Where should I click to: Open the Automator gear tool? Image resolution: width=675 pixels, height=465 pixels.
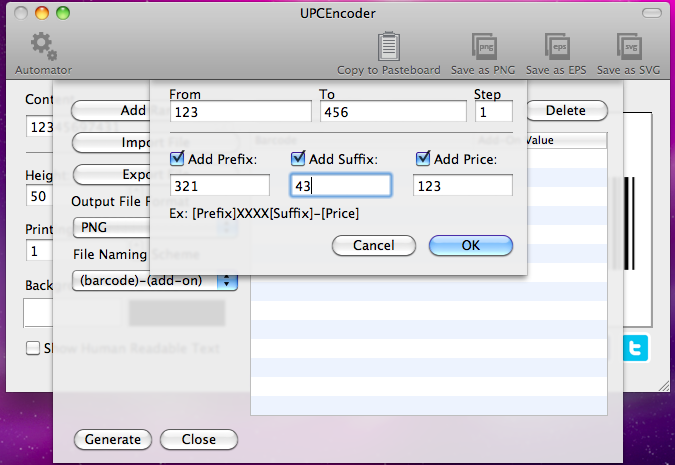point(43,53)
